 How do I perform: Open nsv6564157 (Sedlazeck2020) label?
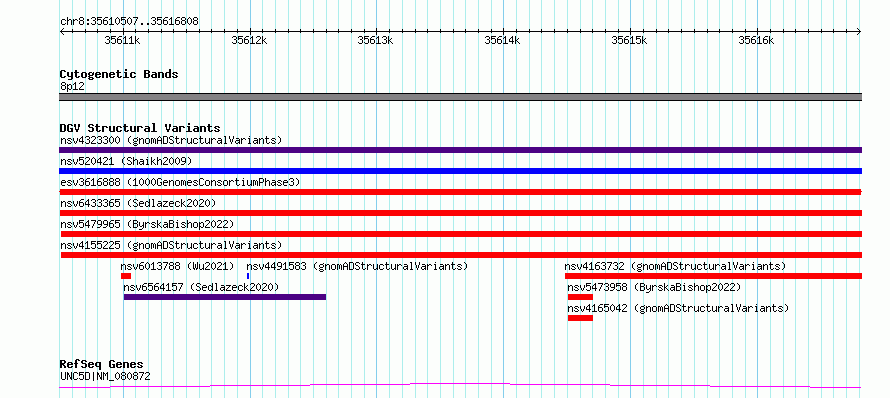[x=201, y=287]
